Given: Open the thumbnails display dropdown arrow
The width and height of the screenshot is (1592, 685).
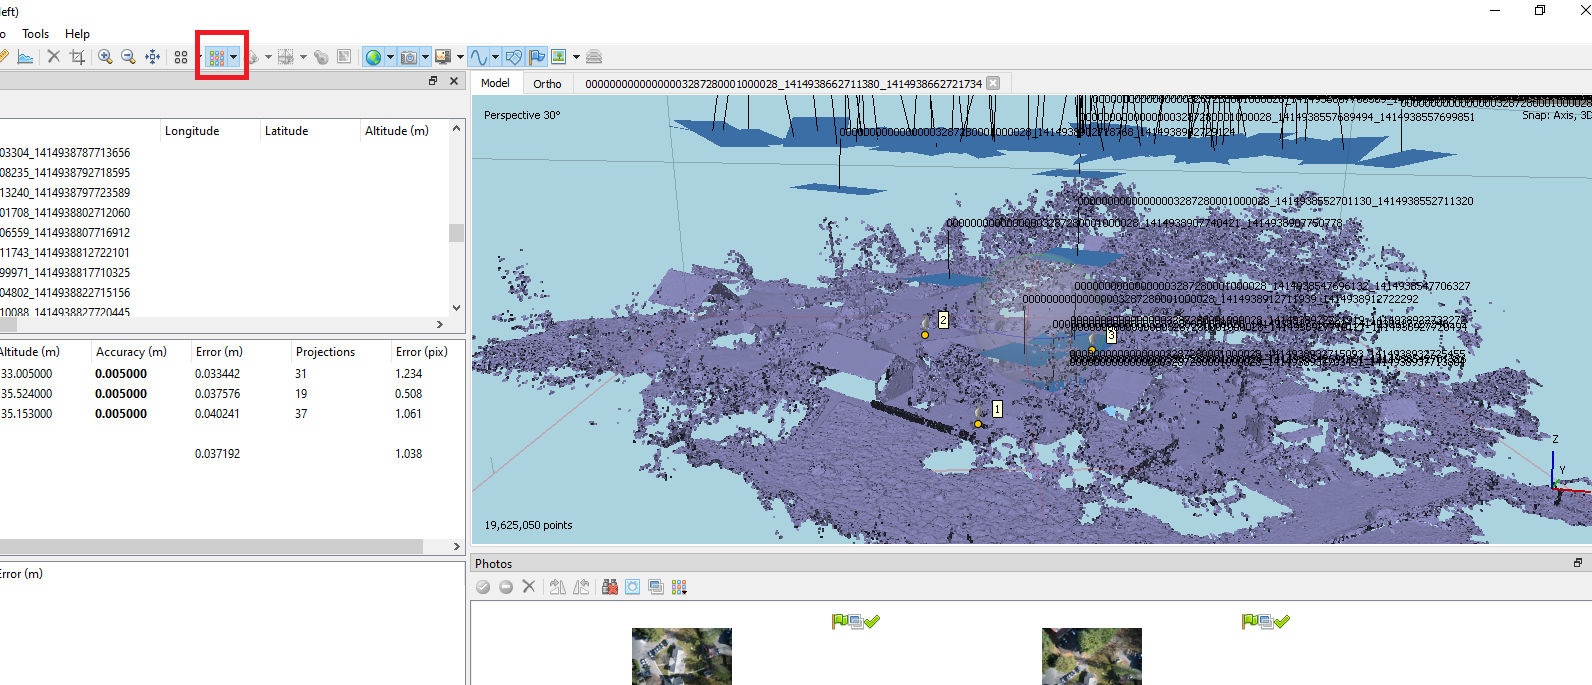Looking at the screenshot, I should tap(460, 57).
